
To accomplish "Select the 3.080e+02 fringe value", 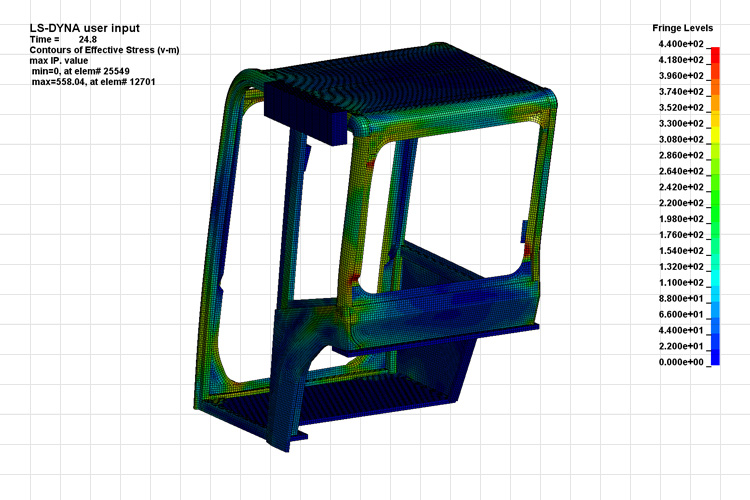I will pos(681,139).
